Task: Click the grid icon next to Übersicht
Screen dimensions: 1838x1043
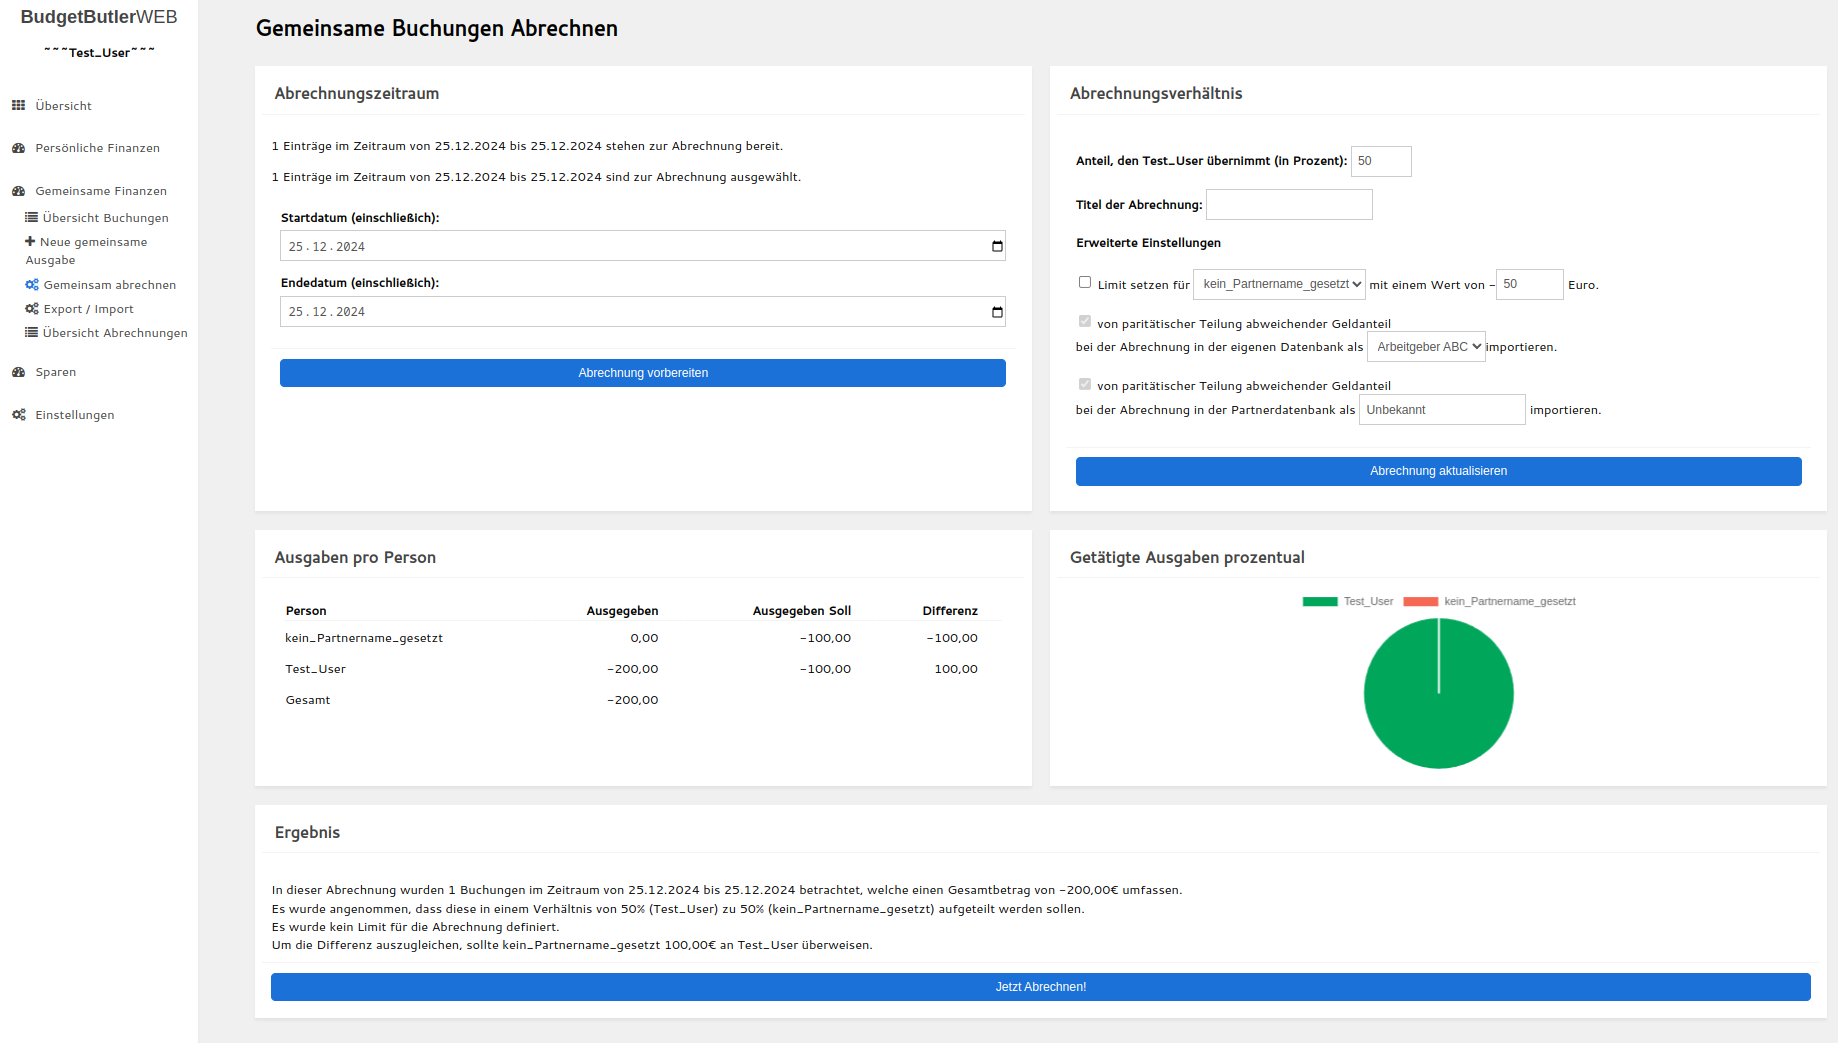Action: [18, 105]
